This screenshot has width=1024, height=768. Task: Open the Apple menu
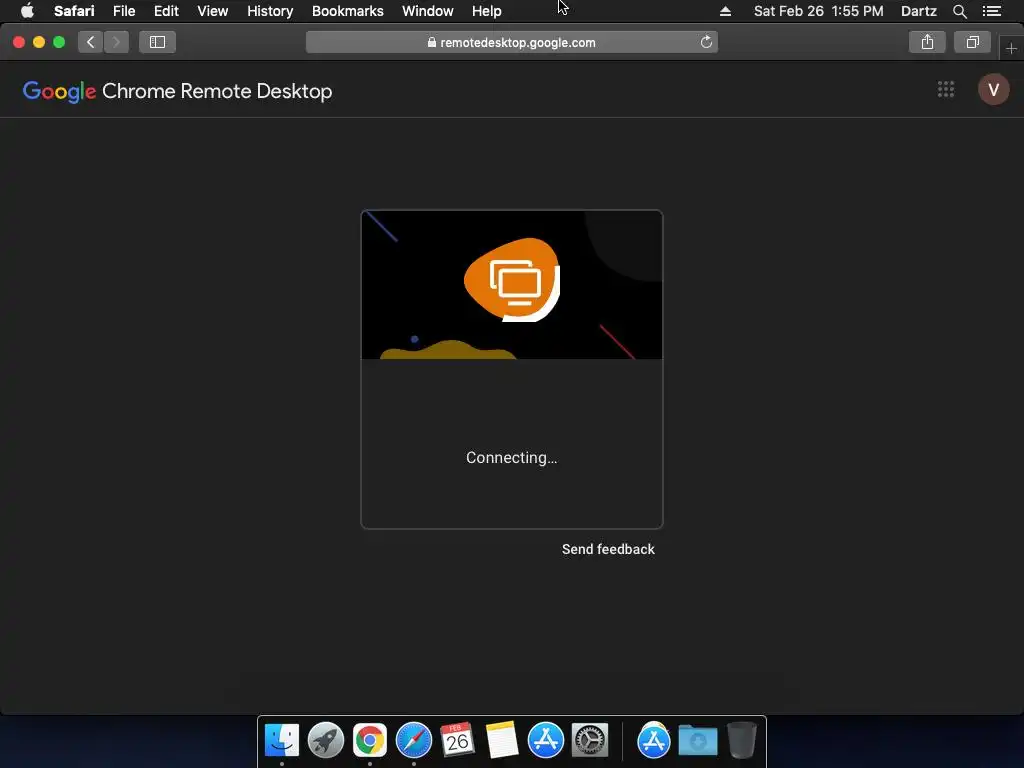click(27, 11)
